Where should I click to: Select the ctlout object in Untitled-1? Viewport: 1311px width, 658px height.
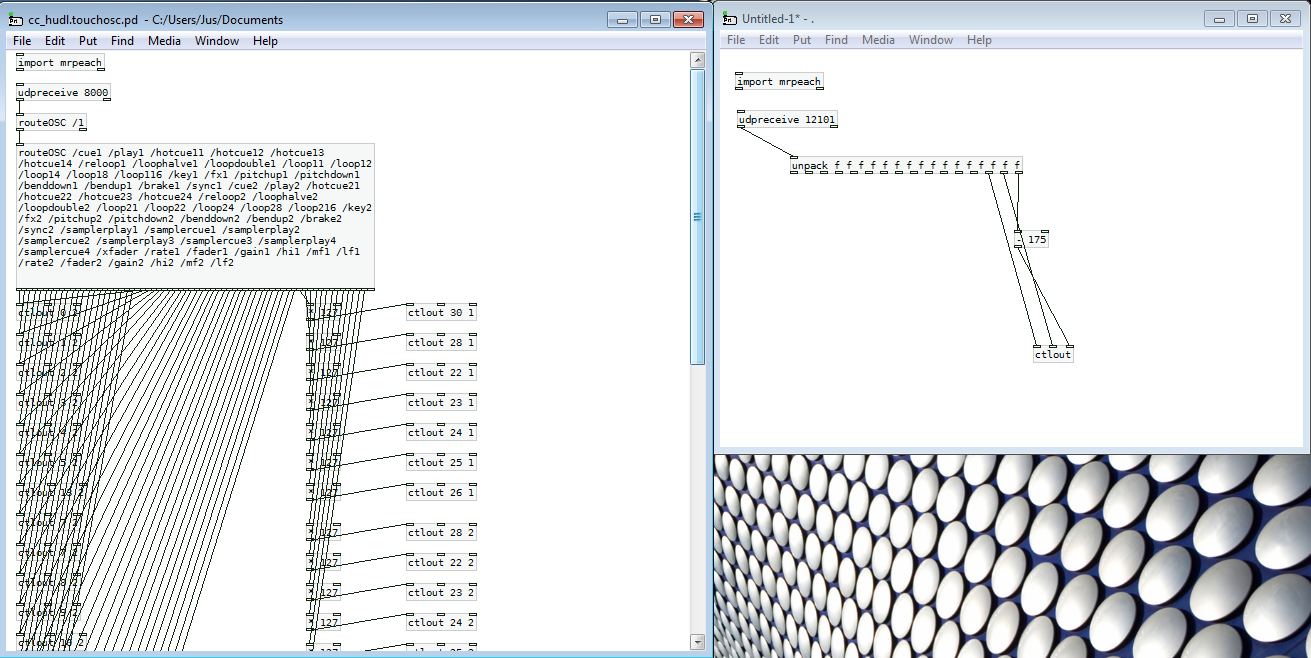point(1053,354)
